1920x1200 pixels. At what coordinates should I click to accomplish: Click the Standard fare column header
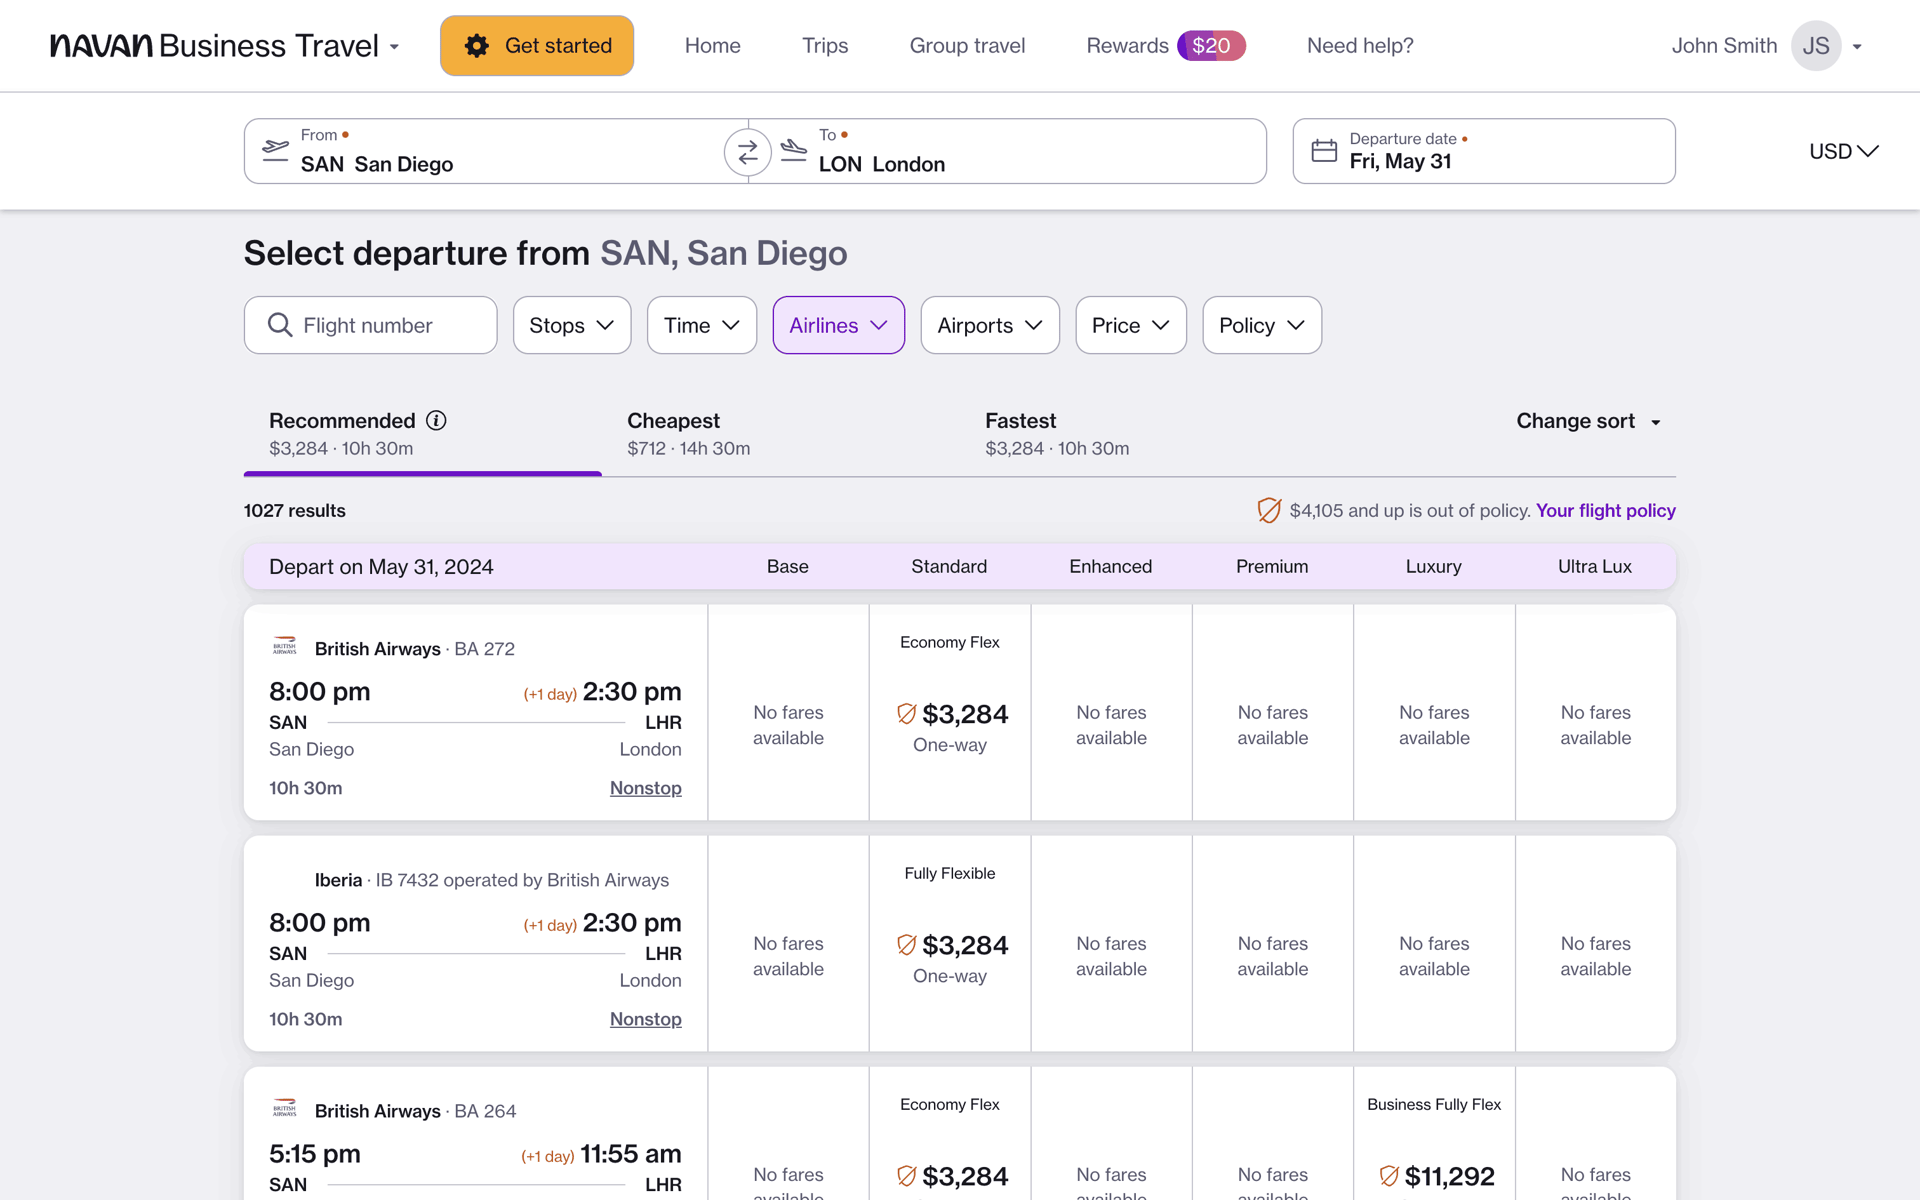(949, 566)
